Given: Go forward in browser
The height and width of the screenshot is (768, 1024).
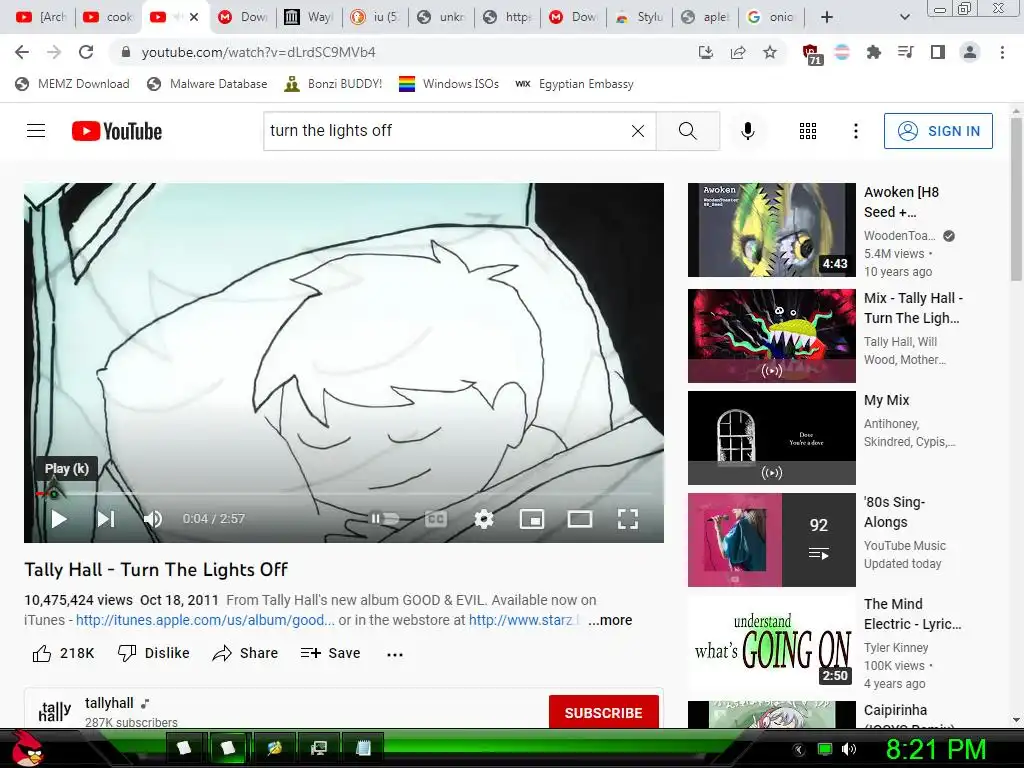Looking at the screenshot, I should tap(54, 52).
